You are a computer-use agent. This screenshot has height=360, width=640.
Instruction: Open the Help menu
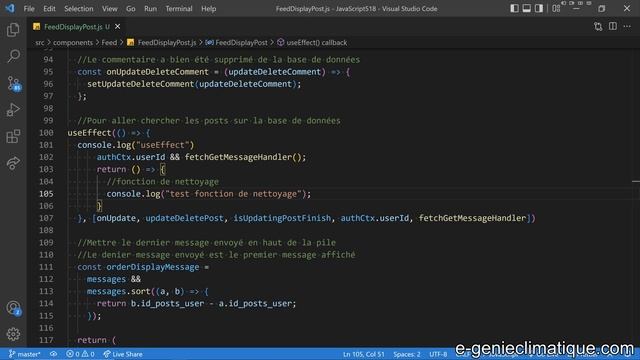[x=209, y=9]
